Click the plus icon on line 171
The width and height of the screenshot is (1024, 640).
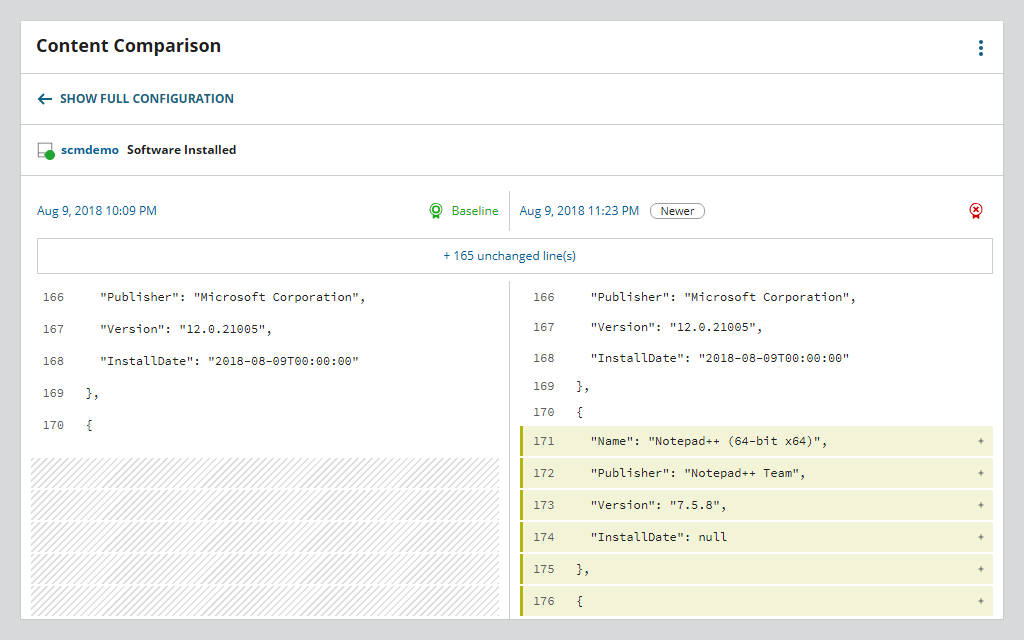coord(979,441)
